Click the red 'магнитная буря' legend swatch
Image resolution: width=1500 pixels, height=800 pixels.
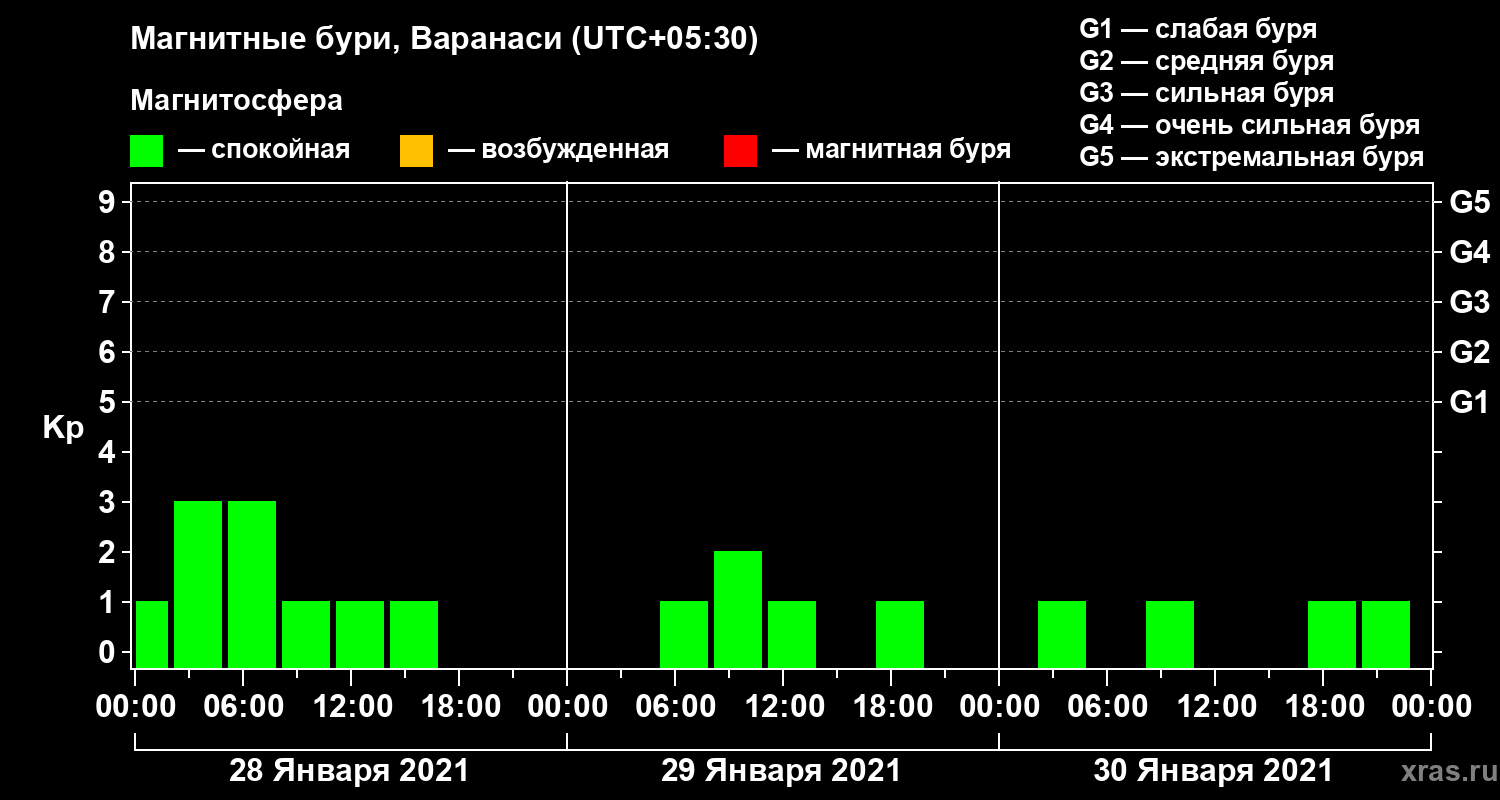[740, 151]
